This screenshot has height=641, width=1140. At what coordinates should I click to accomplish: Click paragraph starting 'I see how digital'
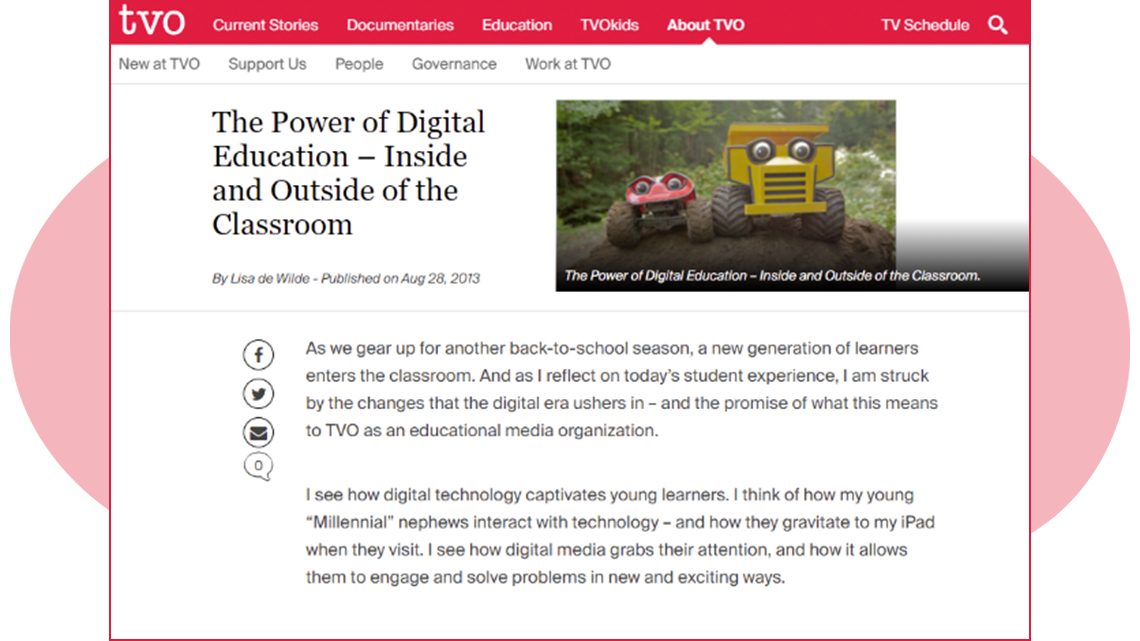pyautogui.click(x=620, y=536)
